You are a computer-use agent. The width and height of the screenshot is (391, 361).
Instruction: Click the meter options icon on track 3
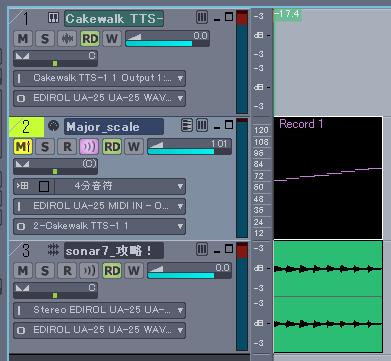click(x=202, y=249)
